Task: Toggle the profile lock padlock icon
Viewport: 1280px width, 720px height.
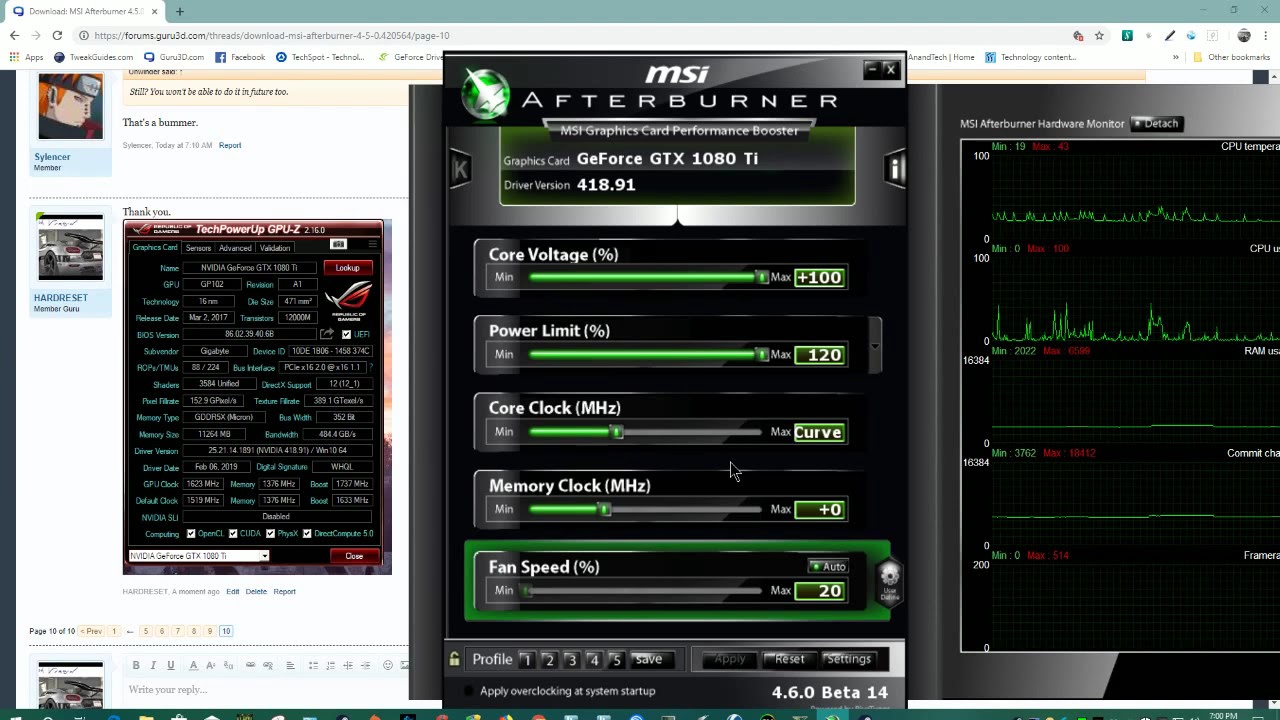Action: tap(454, 659)
